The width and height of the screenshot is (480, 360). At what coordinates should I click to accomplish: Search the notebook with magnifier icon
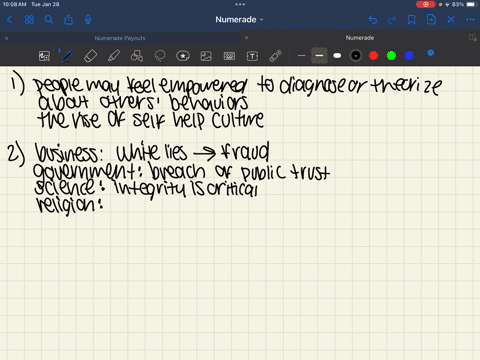[x=49, y=20]
